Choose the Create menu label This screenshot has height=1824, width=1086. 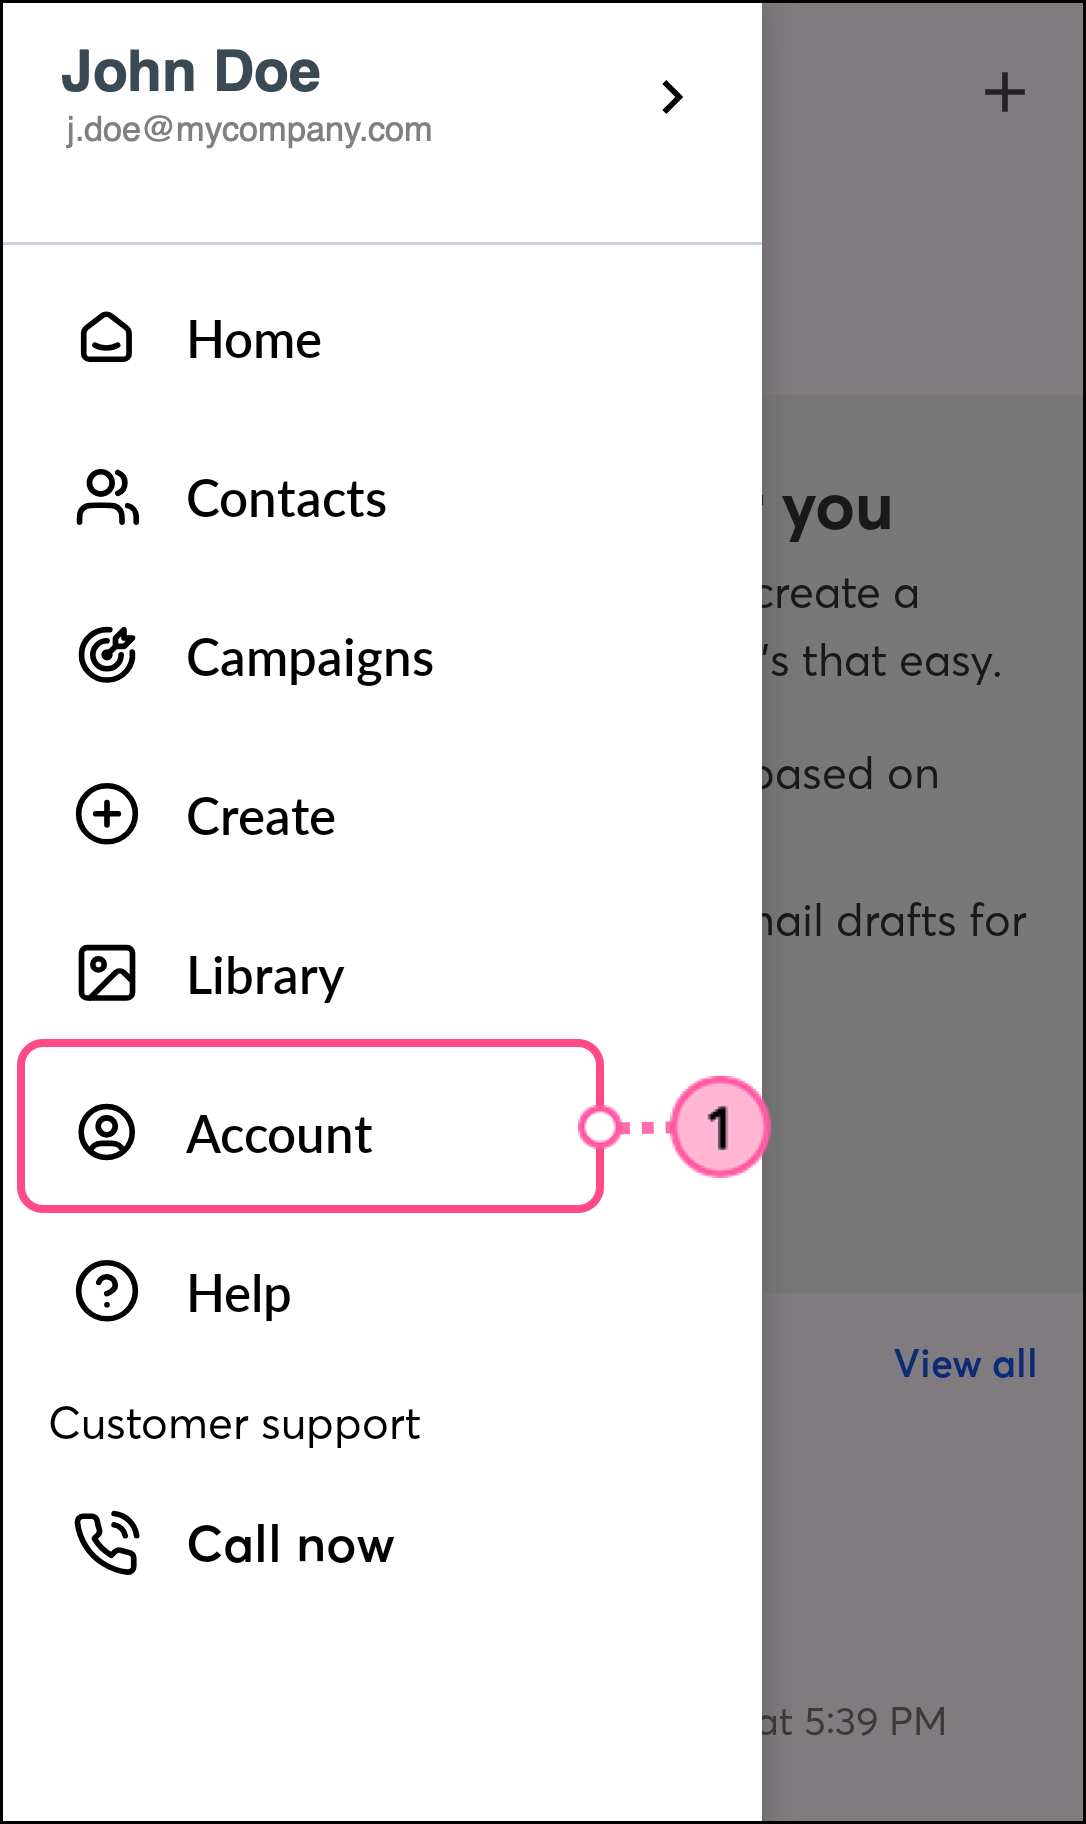pos(261,817)
